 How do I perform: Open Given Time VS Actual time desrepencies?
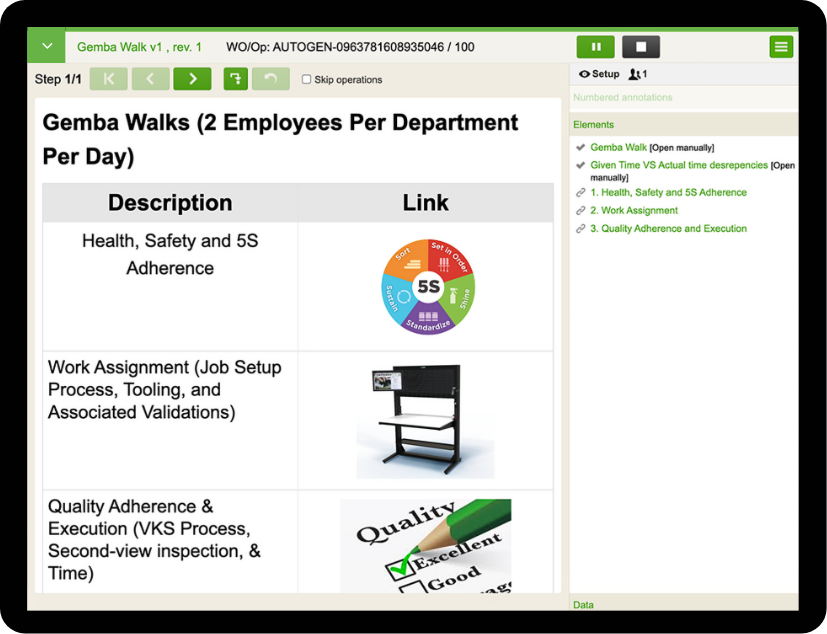pyautogui.click(x=678, y=165)
